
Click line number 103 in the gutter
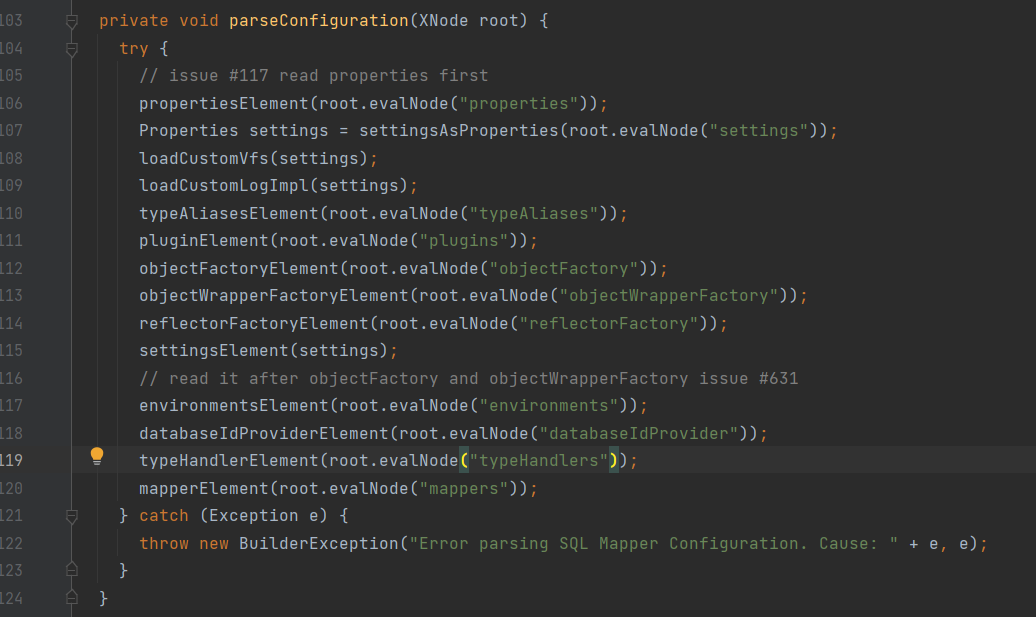tap(11, 20)
